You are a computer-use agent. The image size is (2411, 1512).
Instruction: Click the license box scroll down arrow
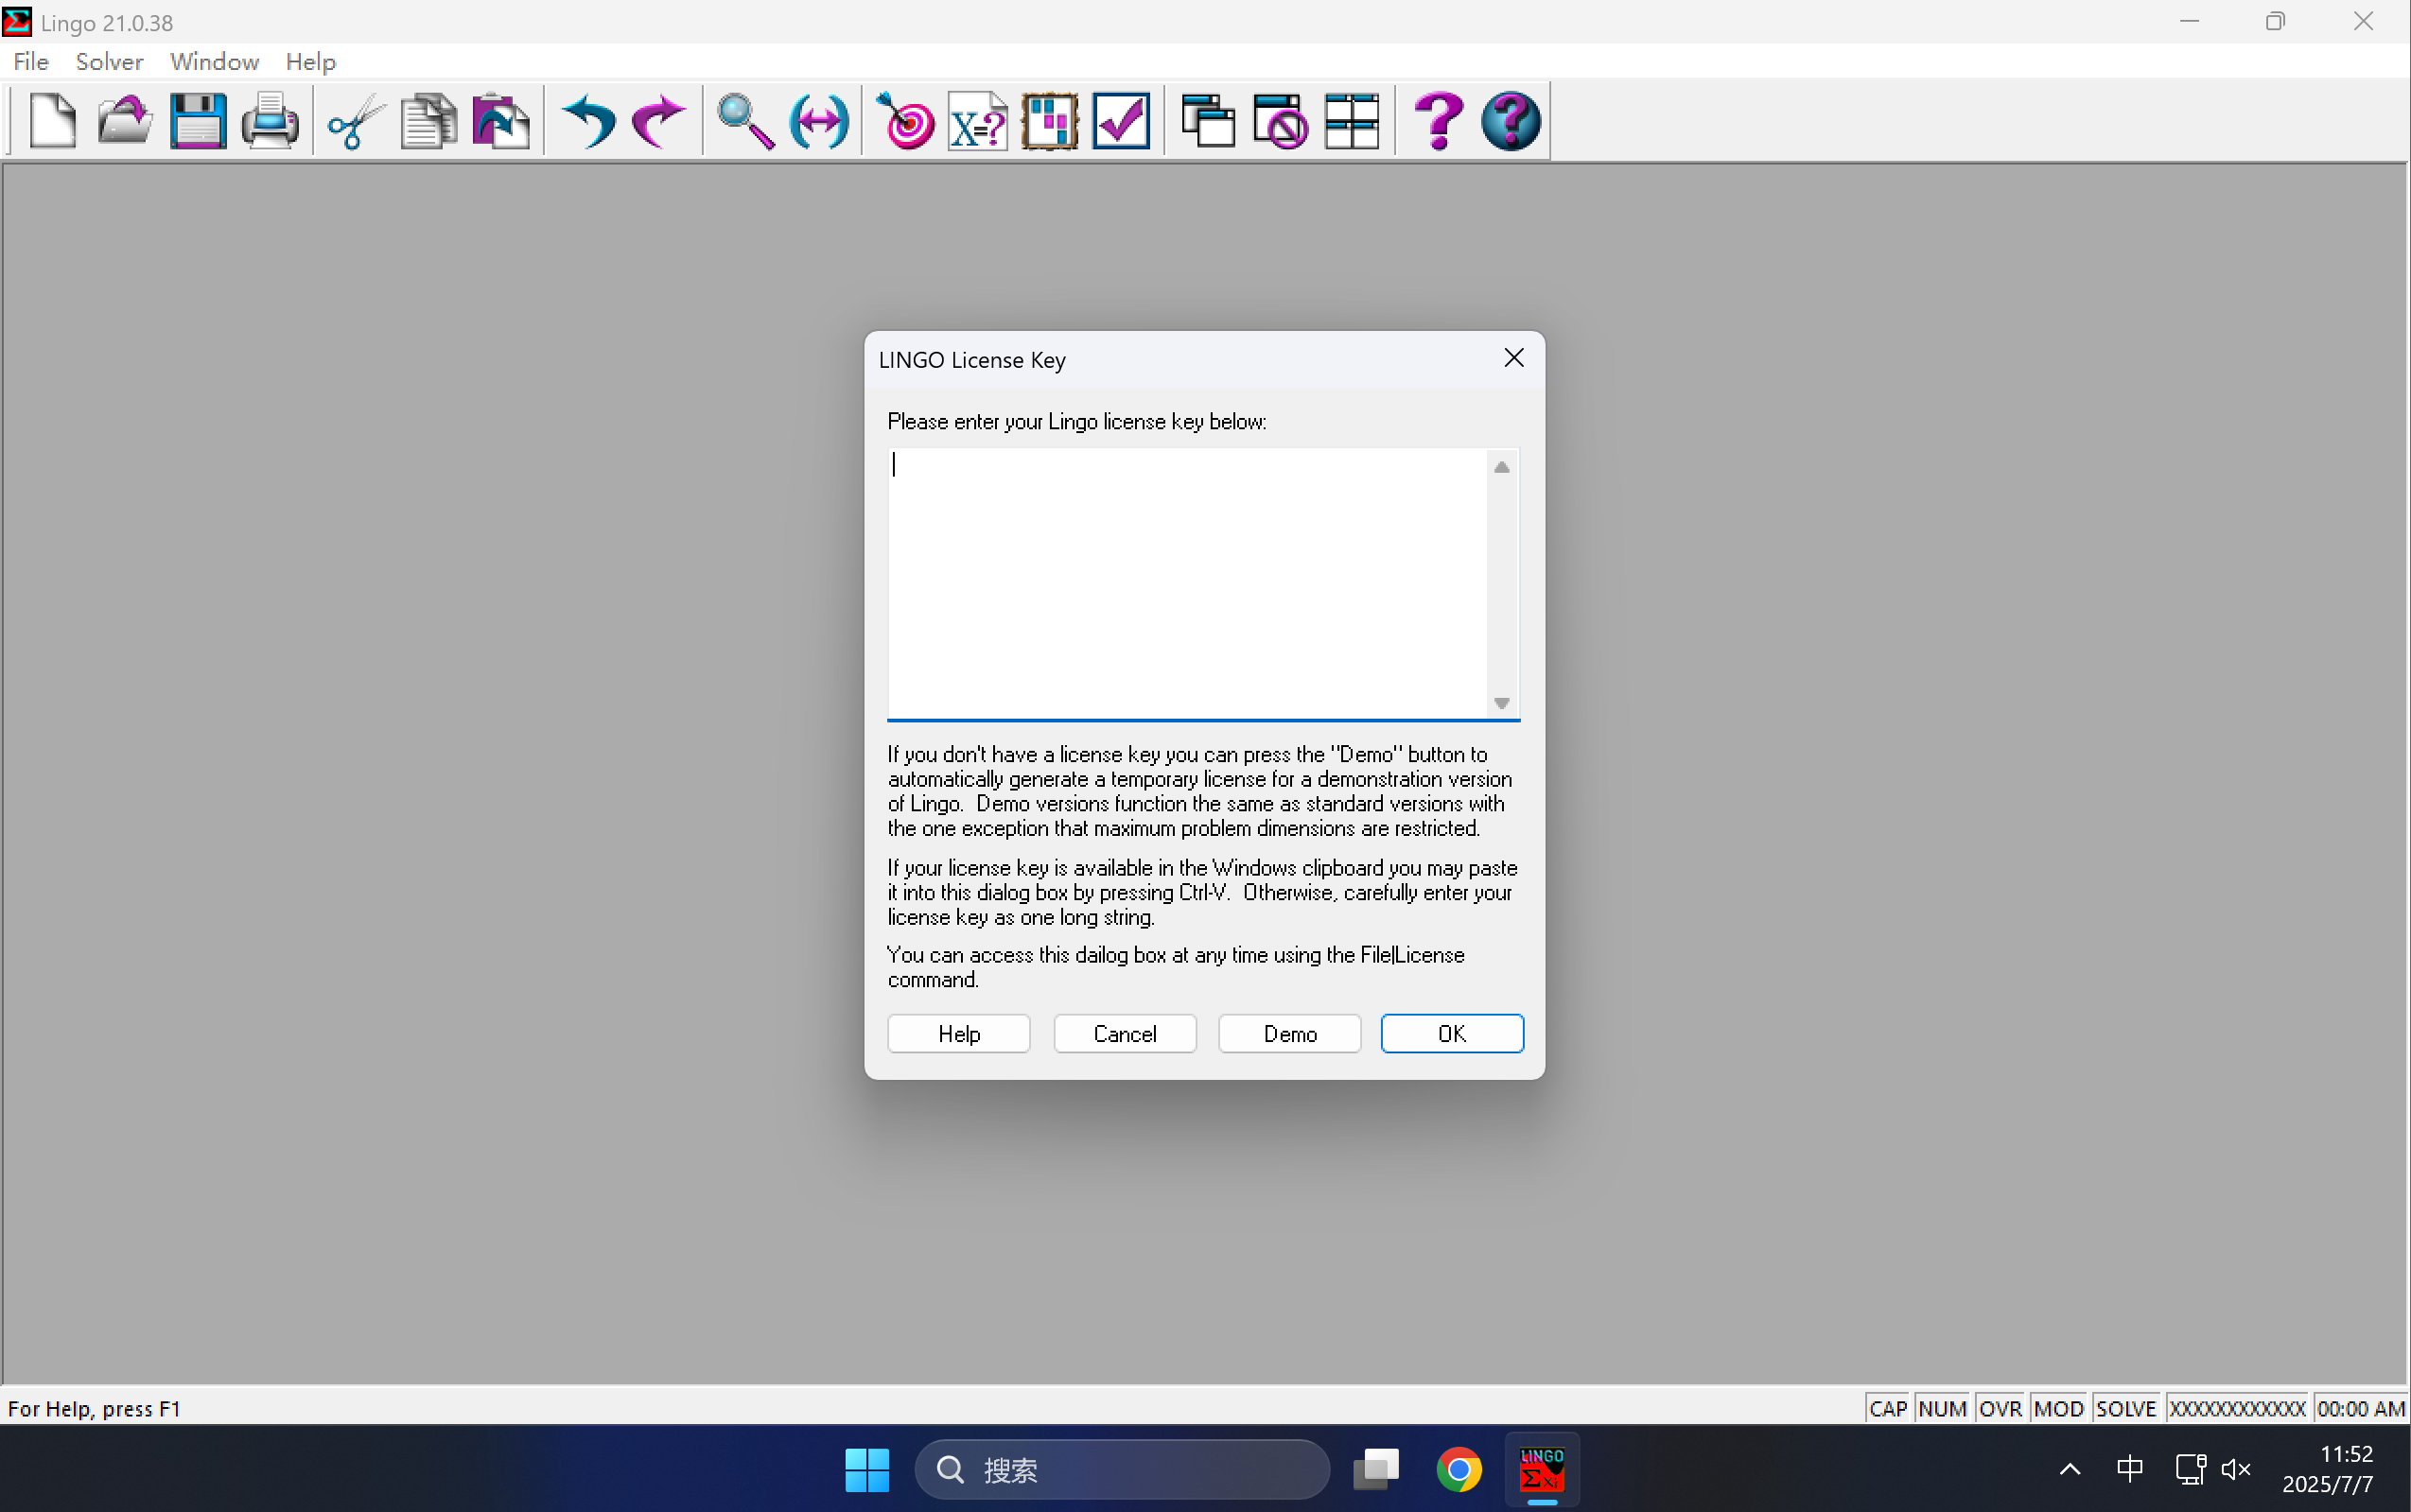click(1501, 703)
